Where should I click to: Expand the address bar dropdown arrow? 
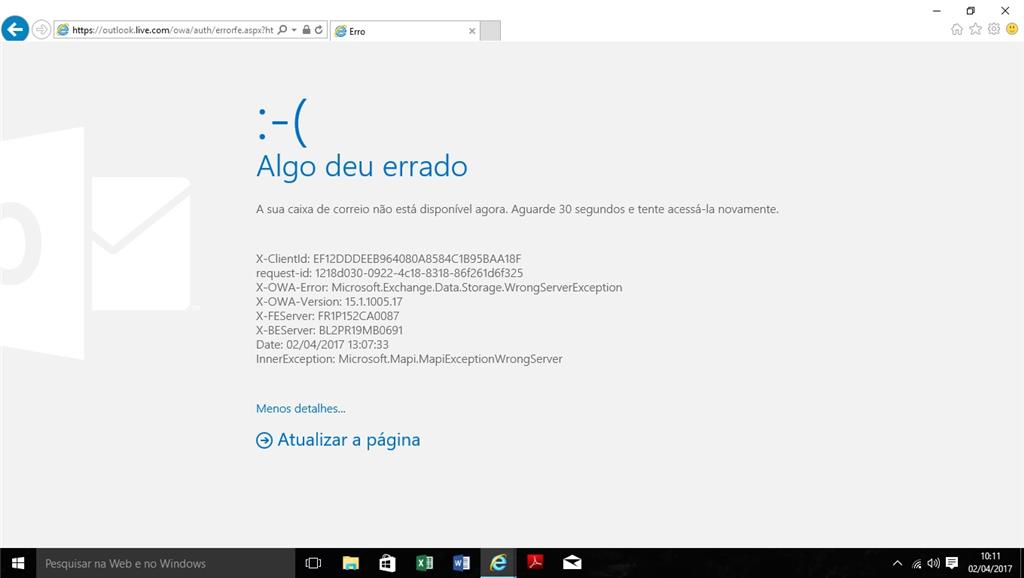[x=294, y=30]
